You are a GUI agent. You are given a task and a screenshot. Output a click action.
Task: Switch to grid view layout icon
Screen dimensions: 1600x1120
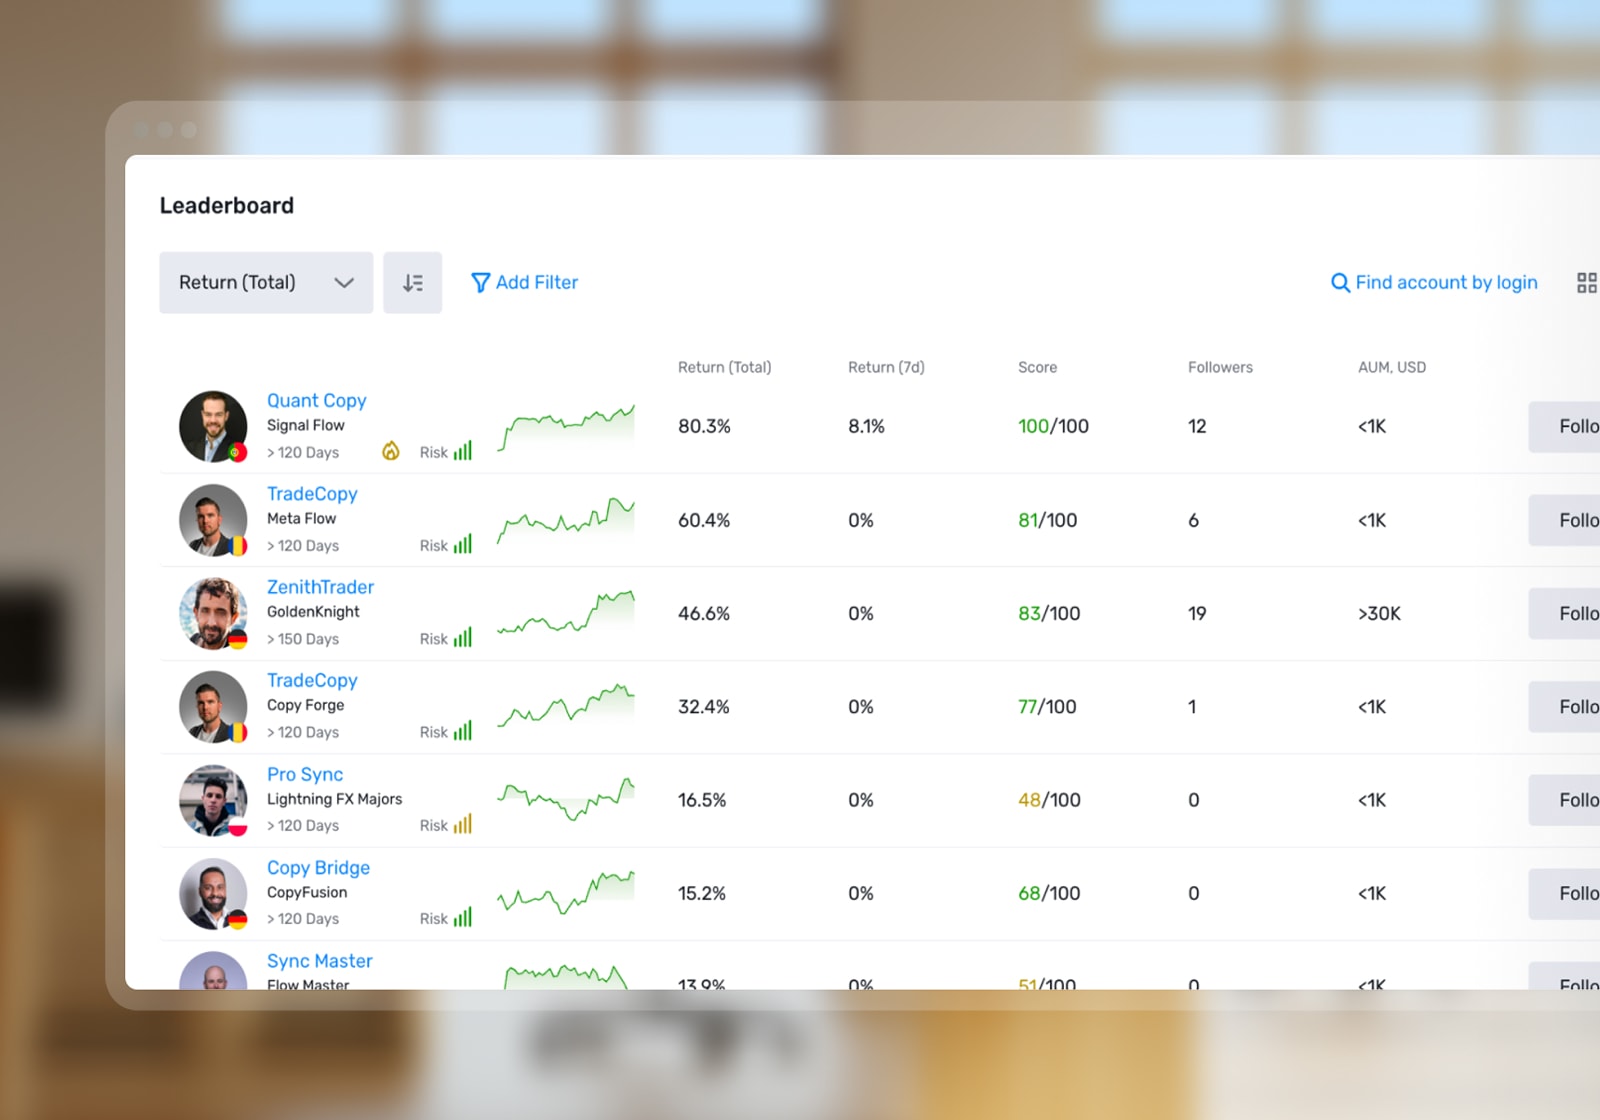pyautogui.click(x=1586, y=283)
